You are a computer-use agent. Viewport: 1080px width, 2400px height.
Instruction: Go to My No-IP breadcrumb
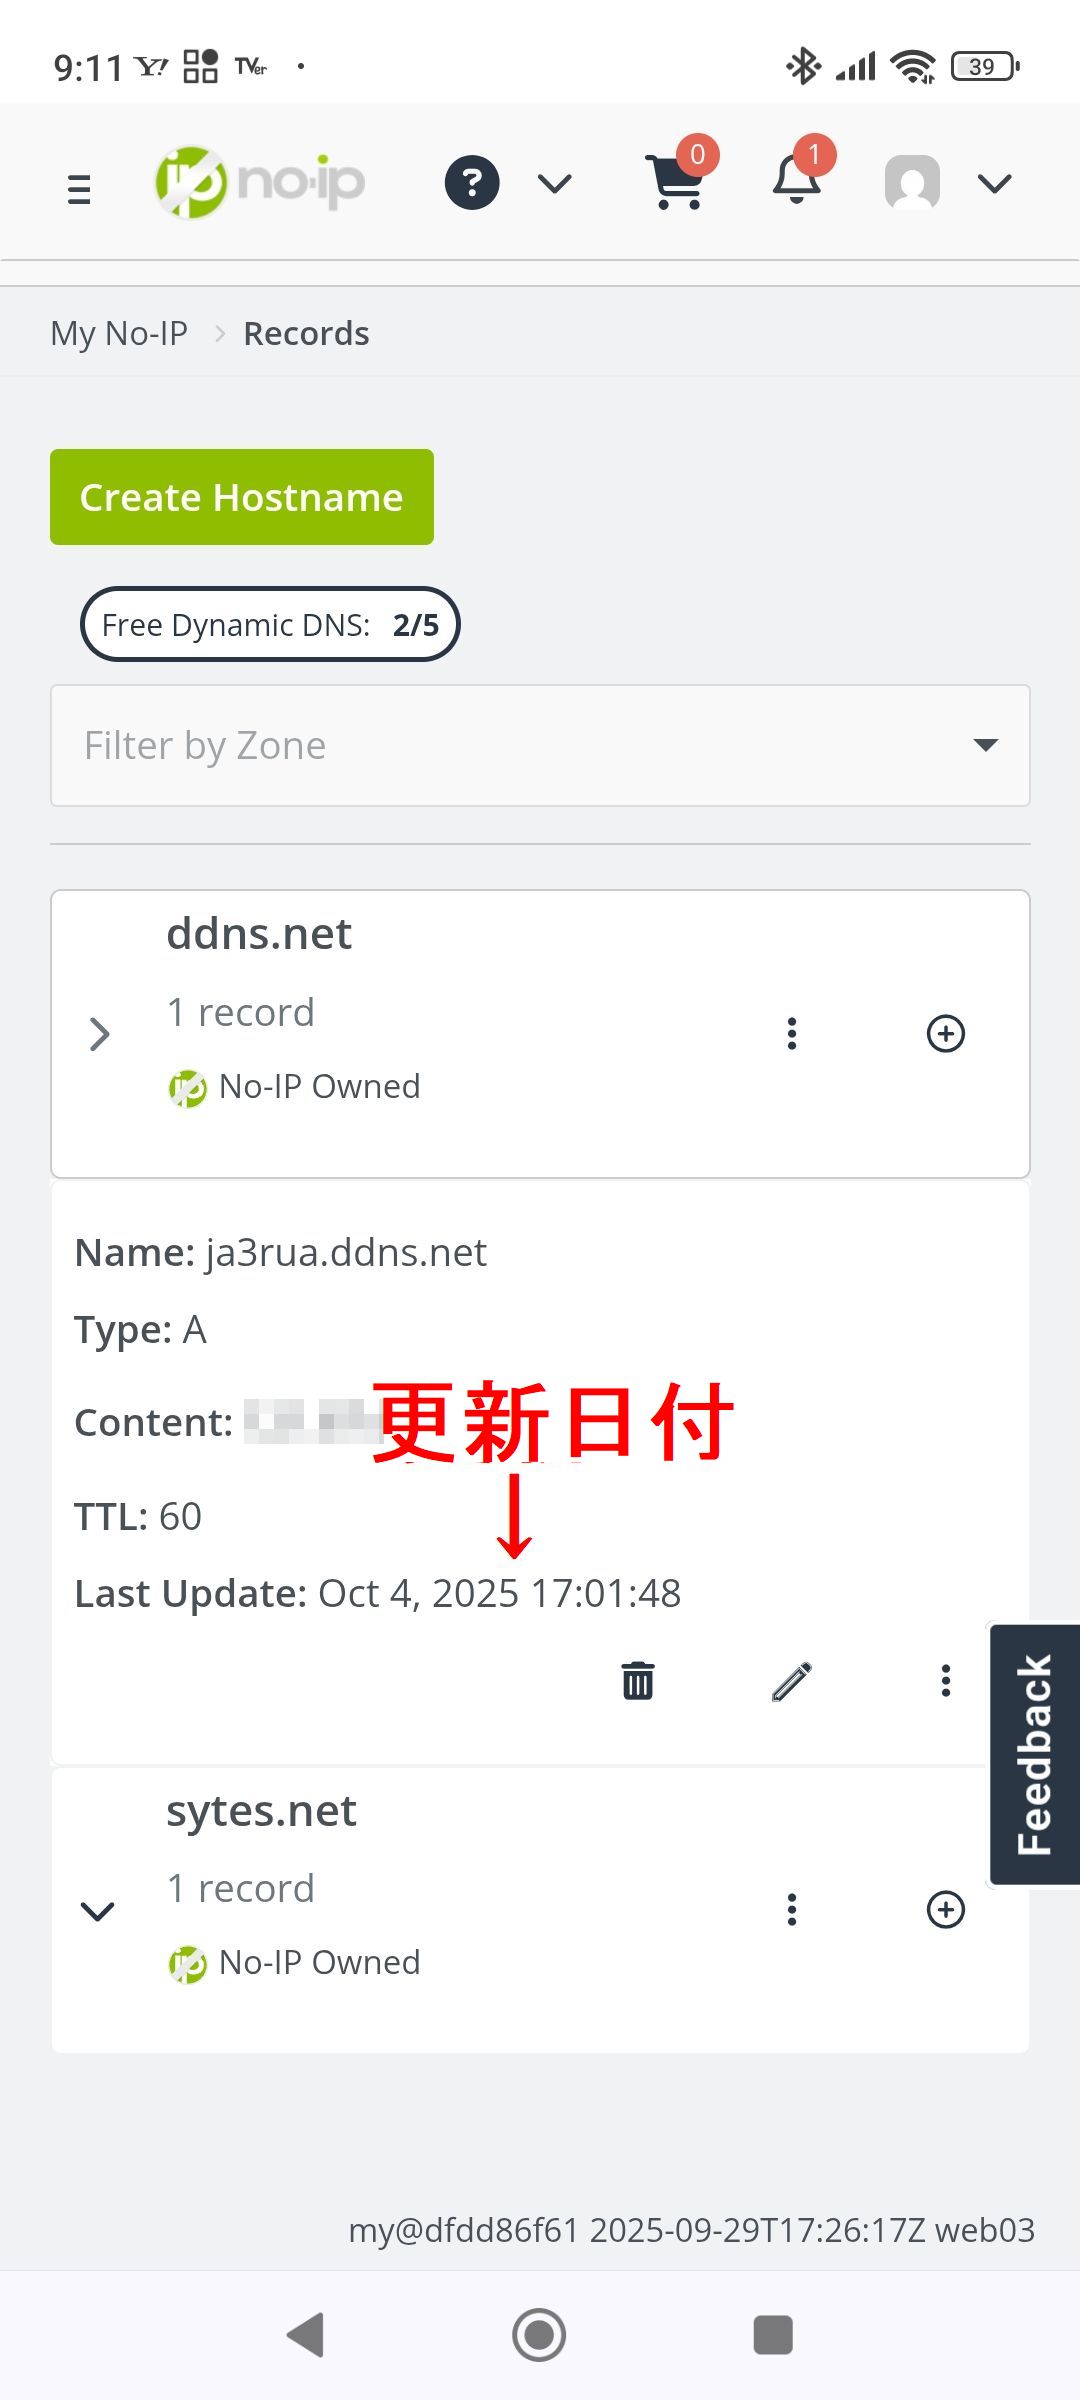click(x=119, y=333)
